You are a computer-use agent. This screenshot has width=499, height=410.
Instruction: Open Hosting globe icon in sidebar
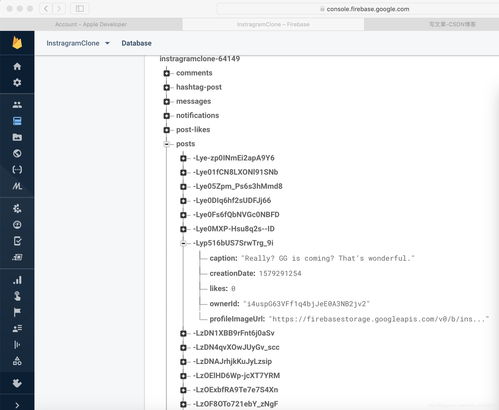point(17,153)
